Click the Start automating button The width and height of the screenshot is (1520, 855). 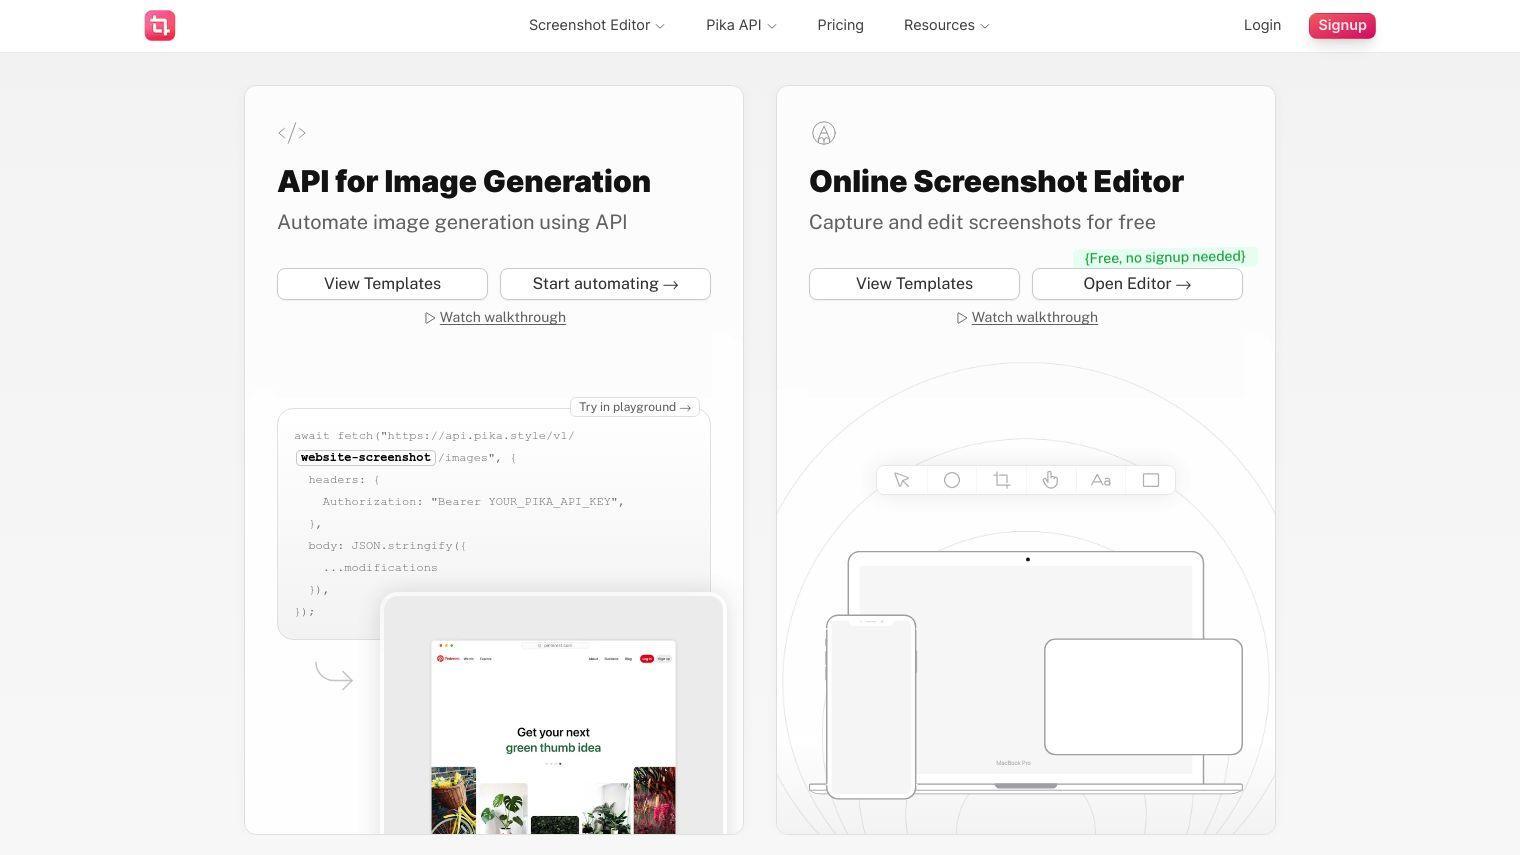click(x=605, y=284)
